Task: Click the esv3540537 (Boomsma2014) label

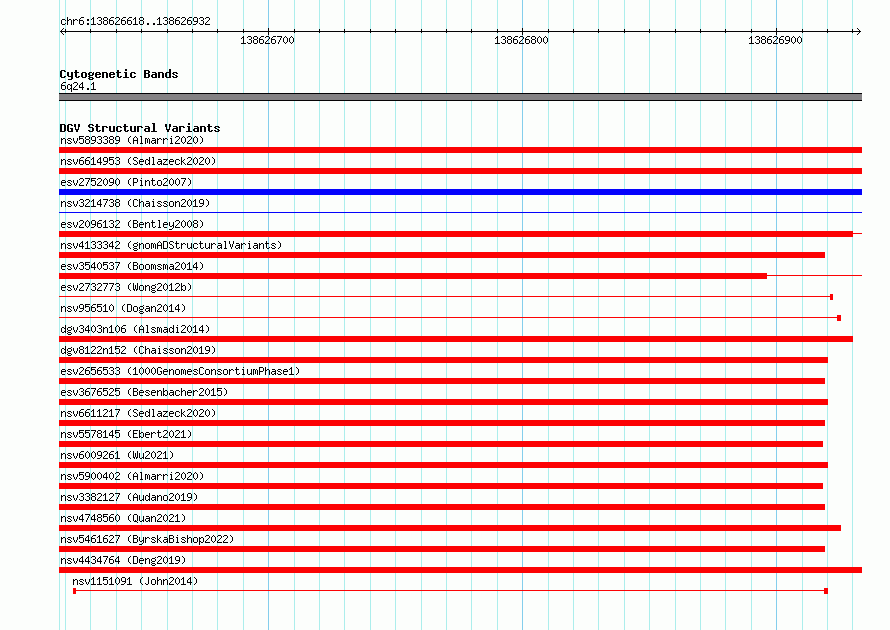Action: [132, 266]
